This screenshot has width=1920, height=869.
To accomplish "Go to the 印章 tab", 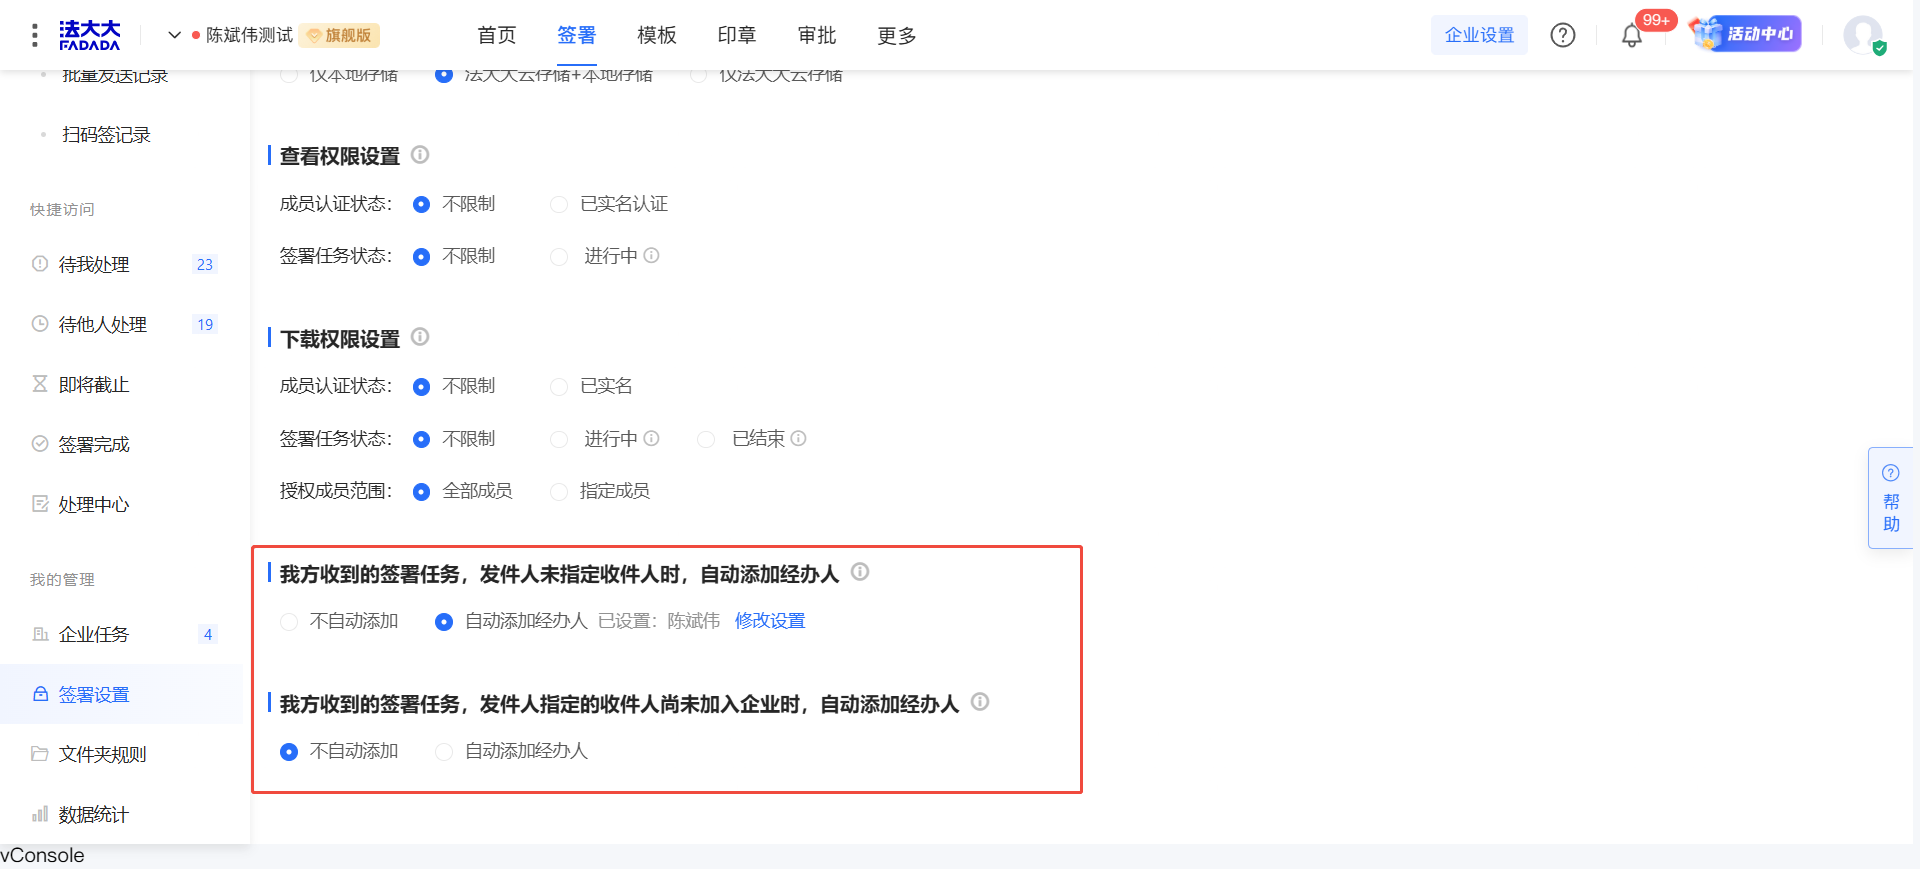I will point(736,36).
